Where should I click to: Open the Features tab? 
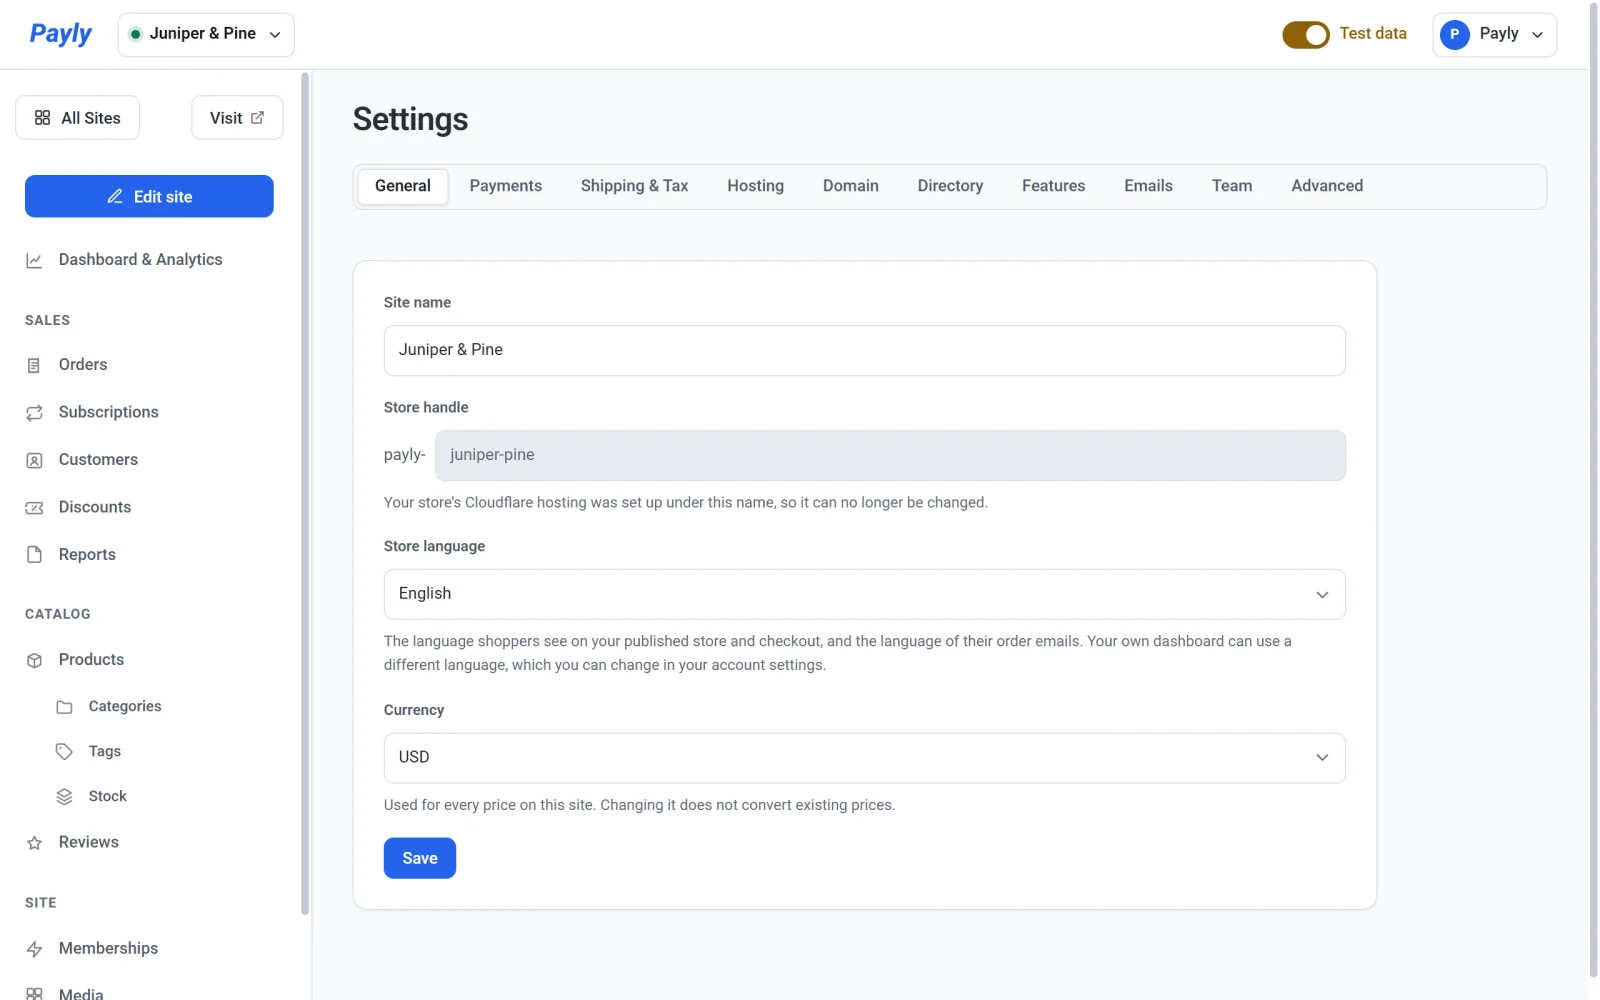pyautogui.click(x=1053, y=186)
